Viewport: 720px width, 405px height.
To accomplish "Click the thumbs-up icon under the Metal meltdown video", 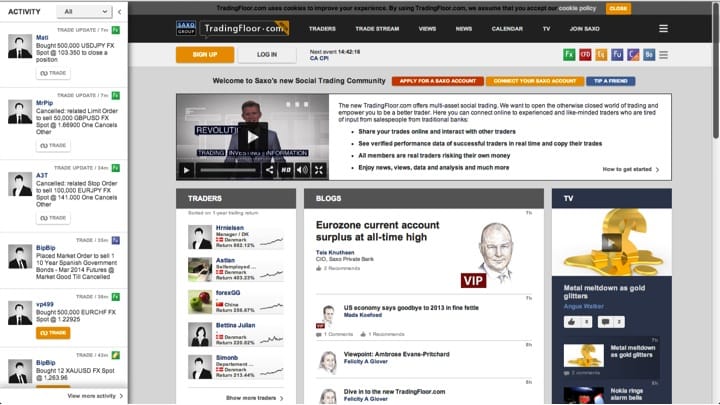I will tap(573, 321).
